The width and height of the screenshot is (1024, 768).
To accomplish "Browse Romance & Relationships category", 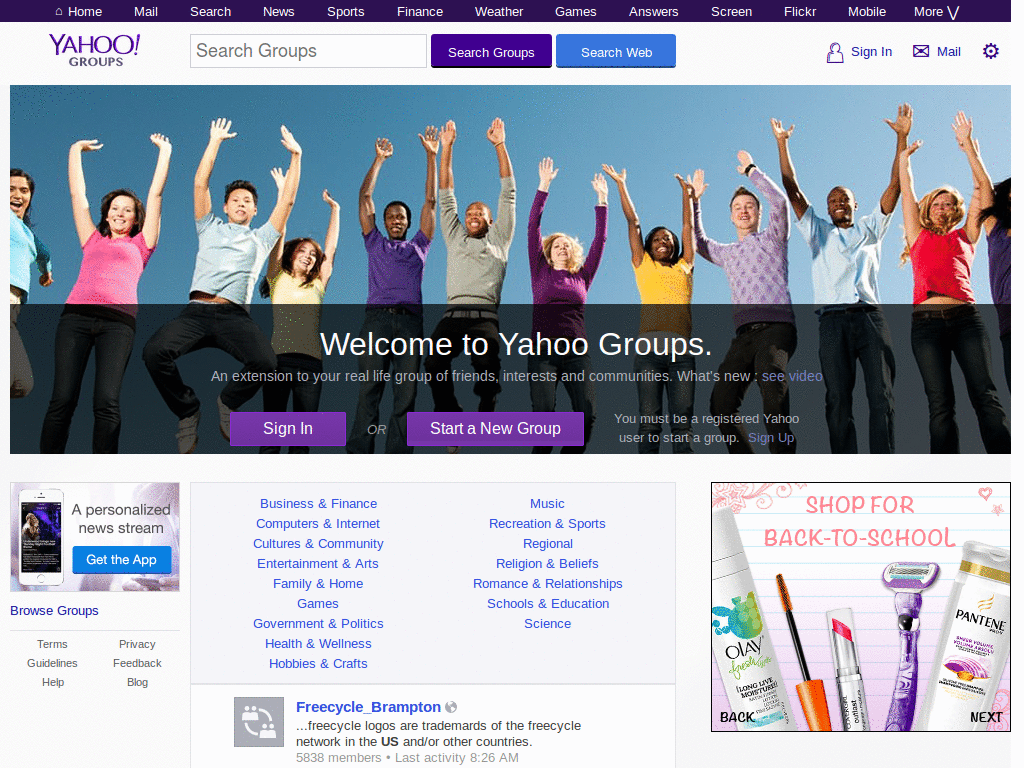I will 547,584.
